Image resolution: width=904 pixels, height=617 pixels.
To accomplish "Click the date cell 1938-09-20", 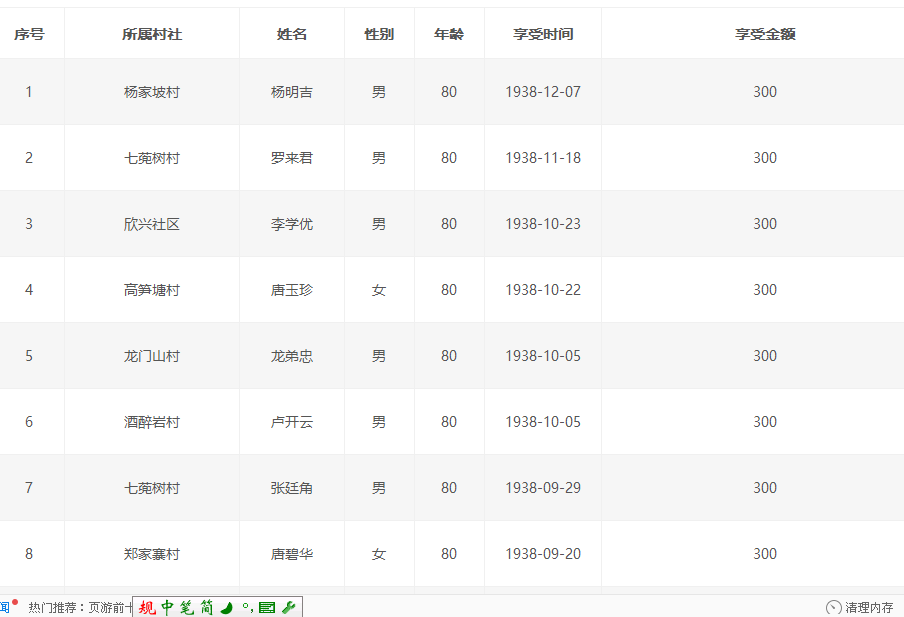I will click(543, 554).
